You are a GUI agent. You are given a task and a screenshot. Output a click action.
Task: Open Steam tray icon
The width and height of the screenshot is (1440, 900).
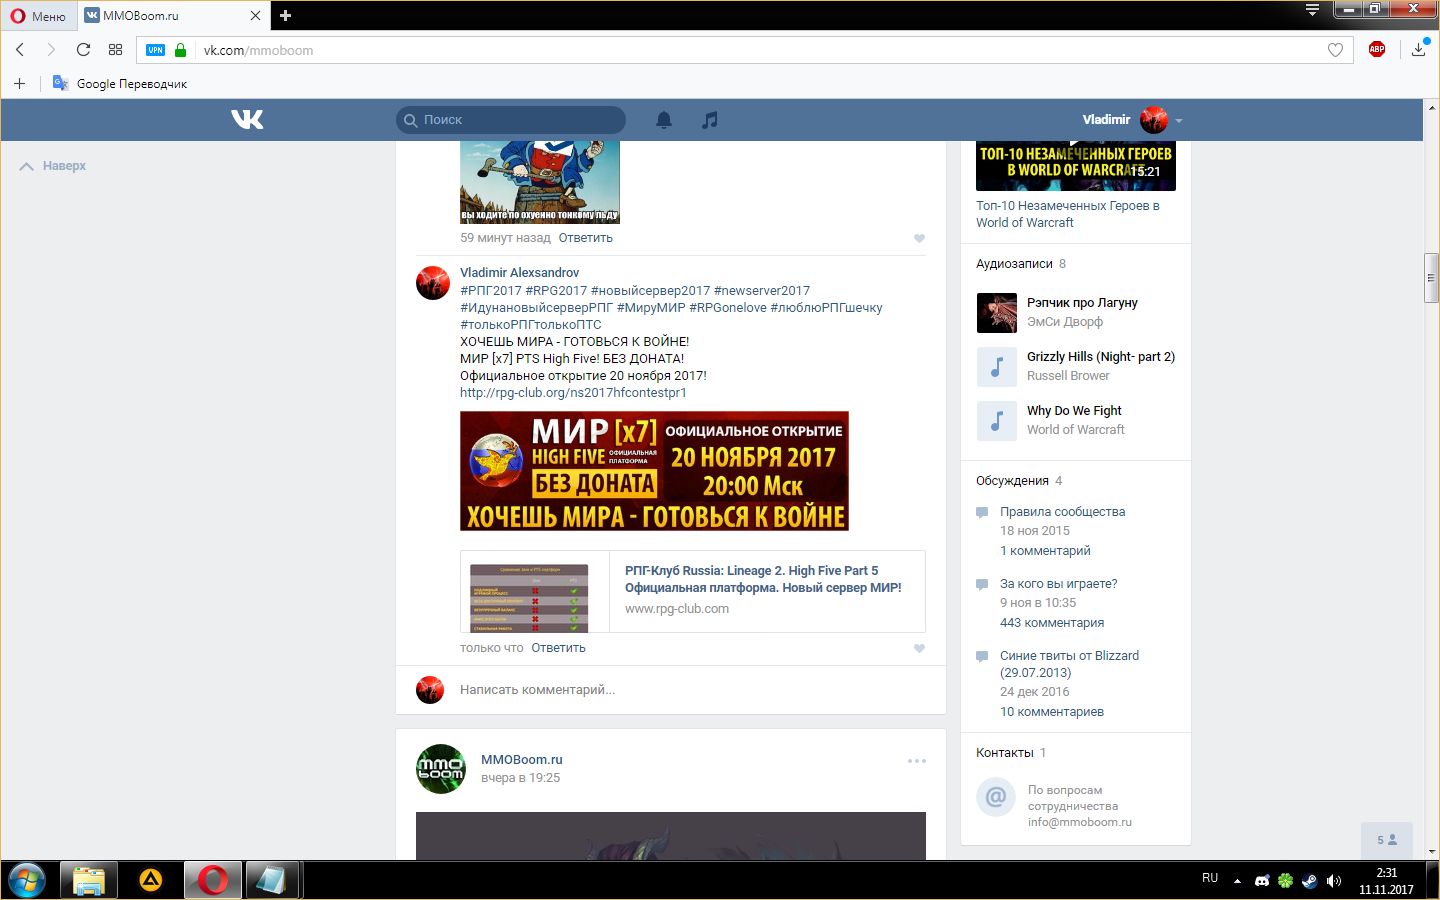(1309, 881)
